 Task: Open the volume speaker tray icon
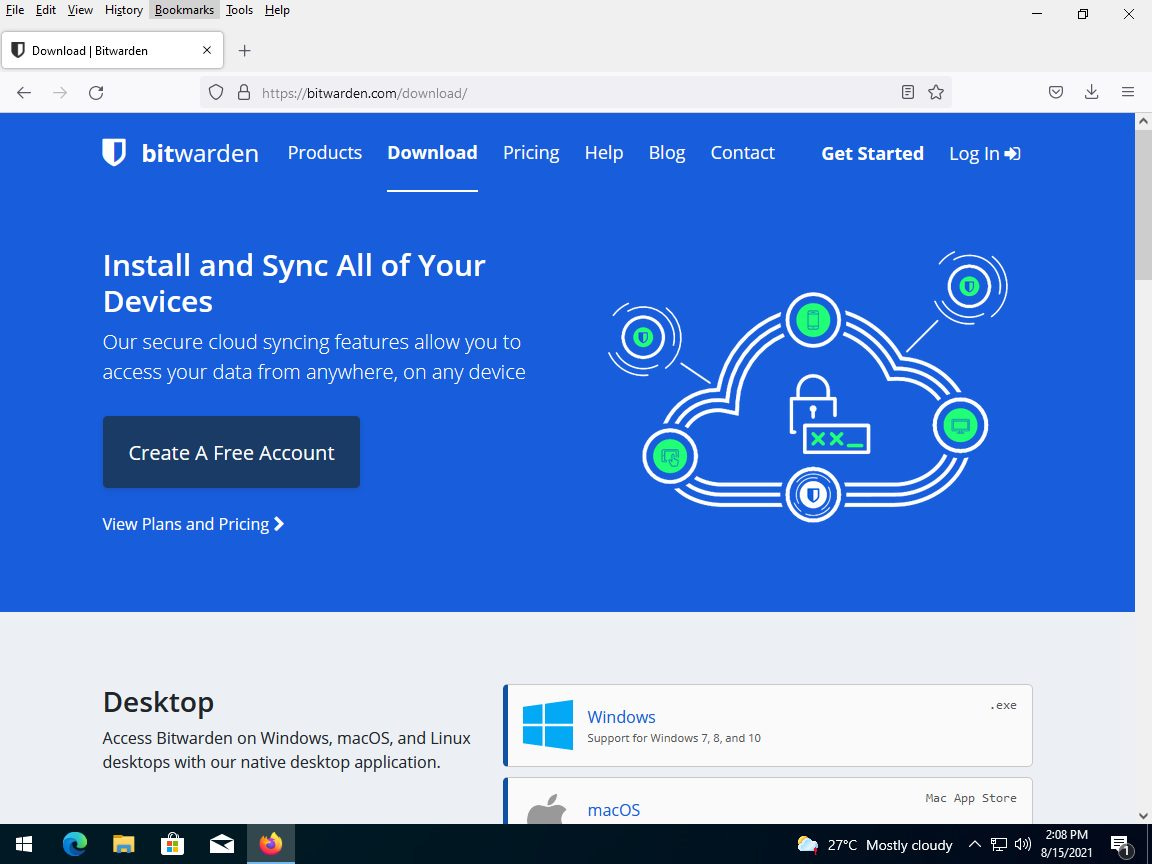coord(1022,845)
